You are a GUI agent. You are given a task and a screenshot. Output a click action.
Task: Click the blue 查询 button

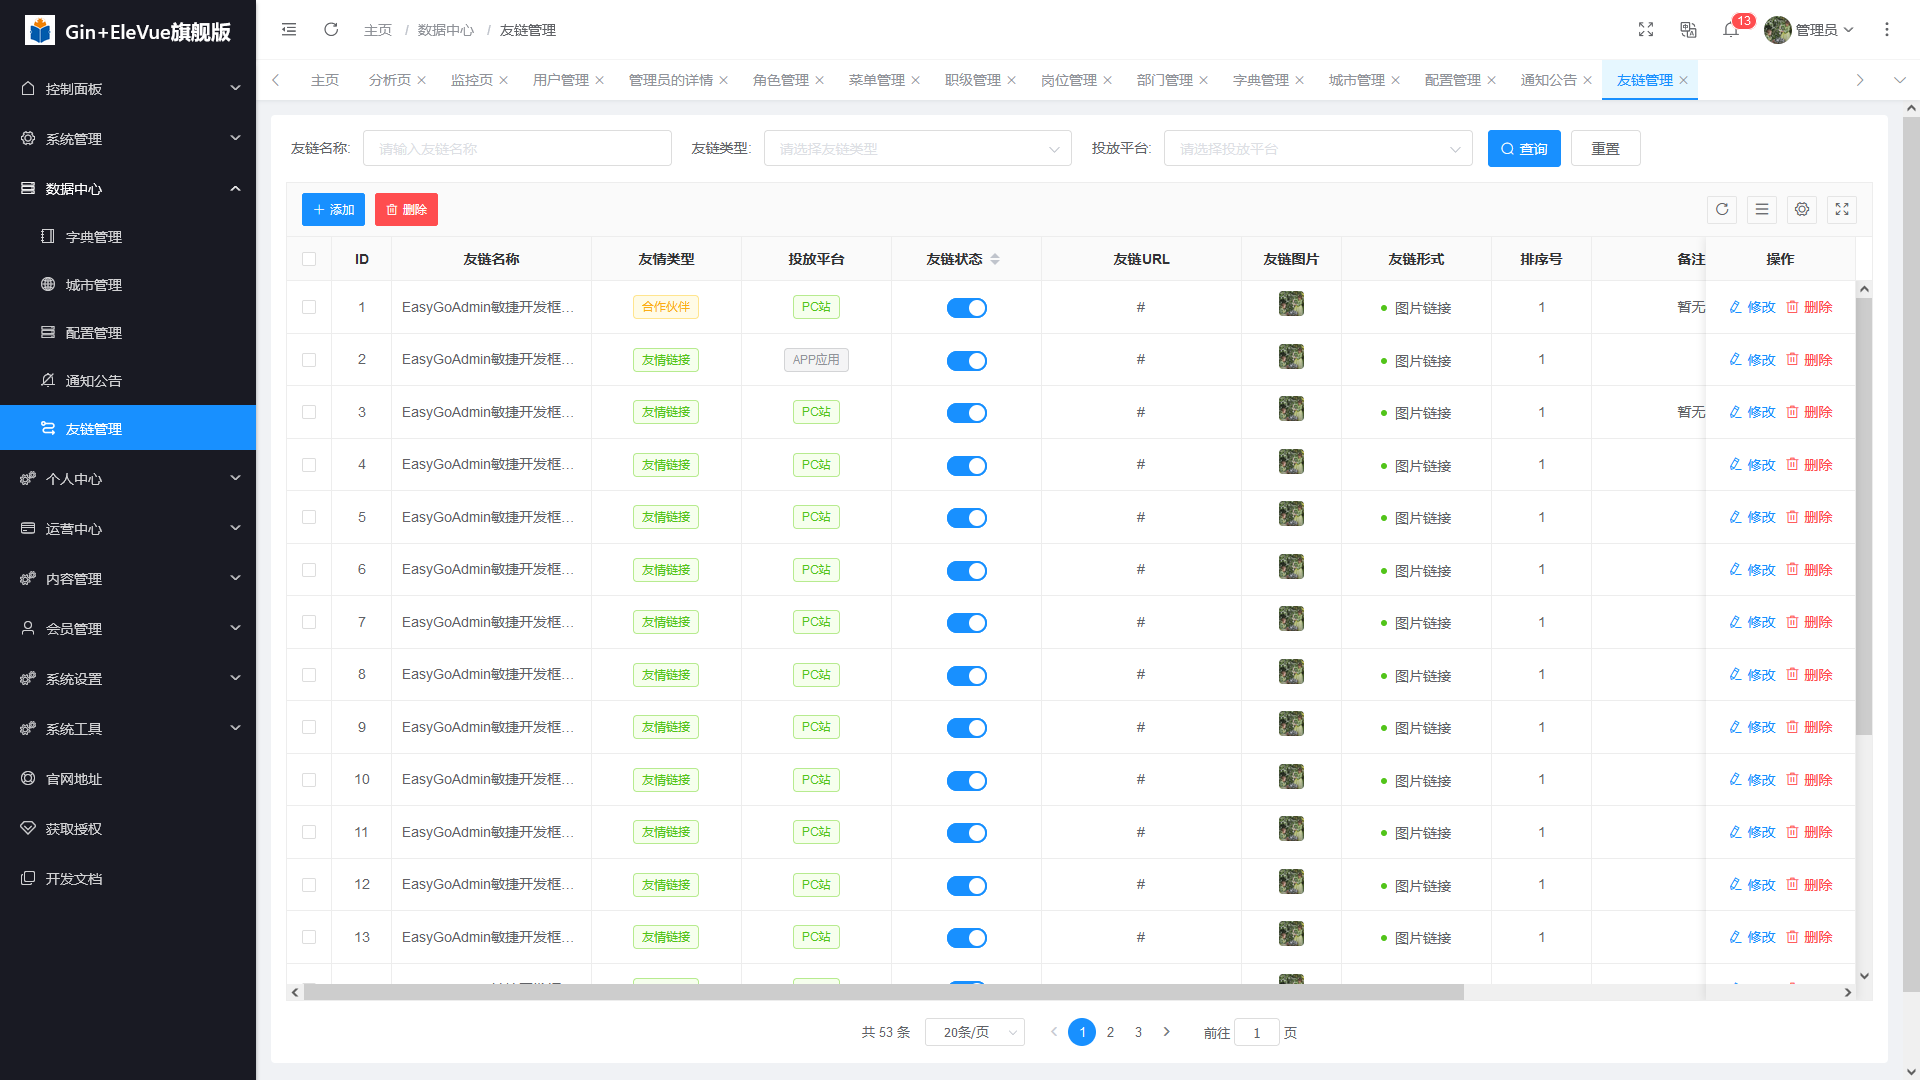tap(1523, 149)
